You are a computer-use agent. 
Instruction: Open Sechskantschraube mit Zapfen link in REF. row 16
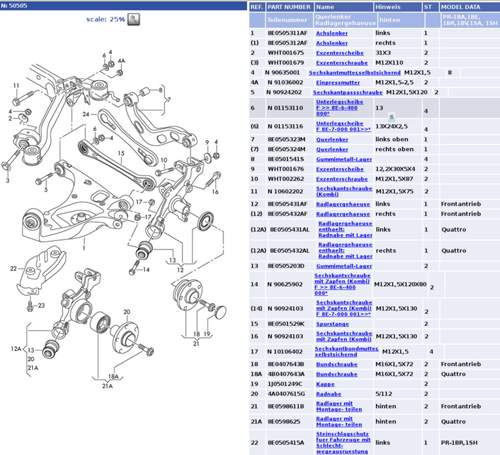[x=343, y=336]
